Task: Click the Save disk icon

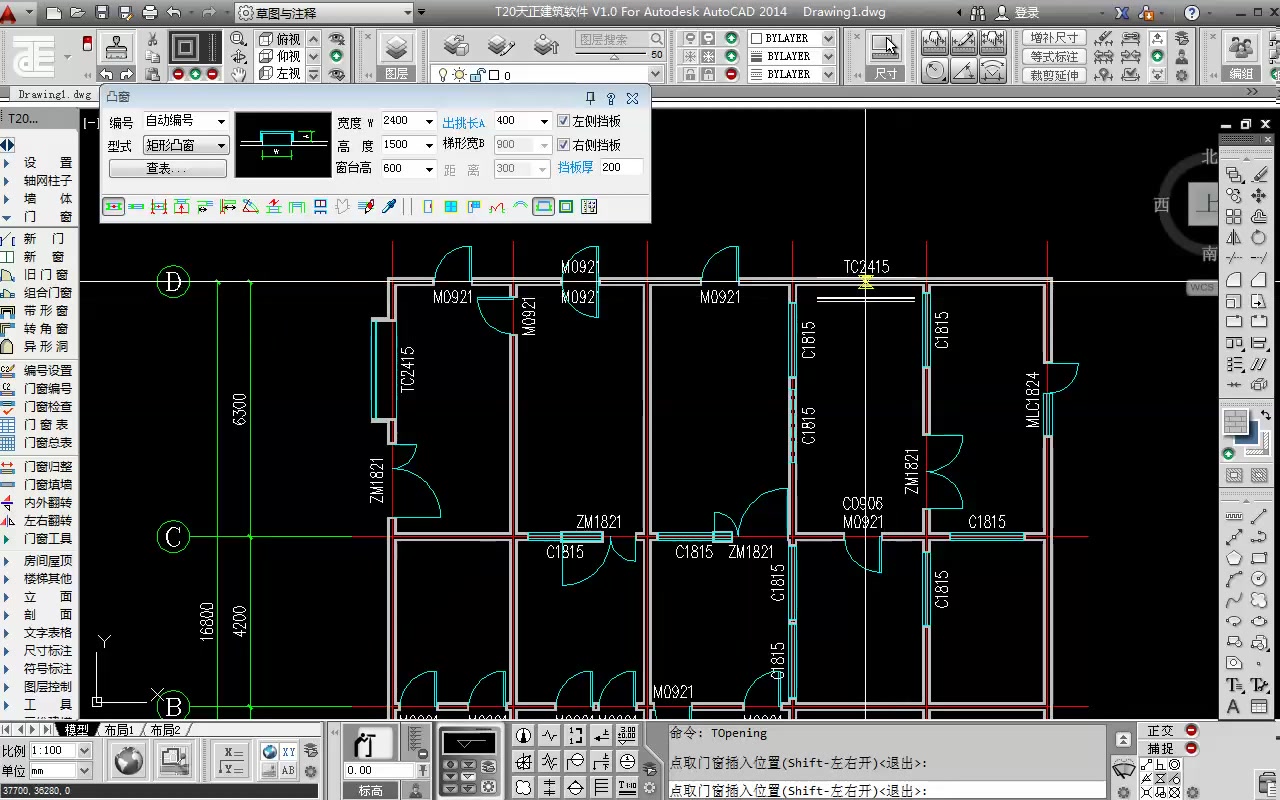Action: pyautogui.click(x=102, y=13)
